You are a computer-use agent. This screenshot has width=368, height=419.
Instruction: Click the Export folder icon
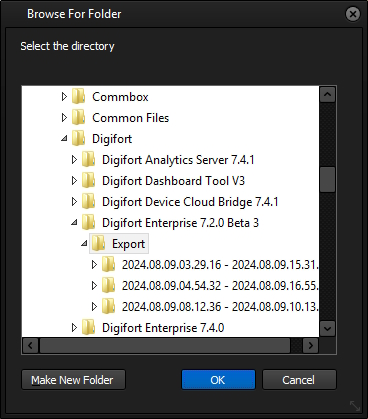pyautogui.click(x=99, y=244)
